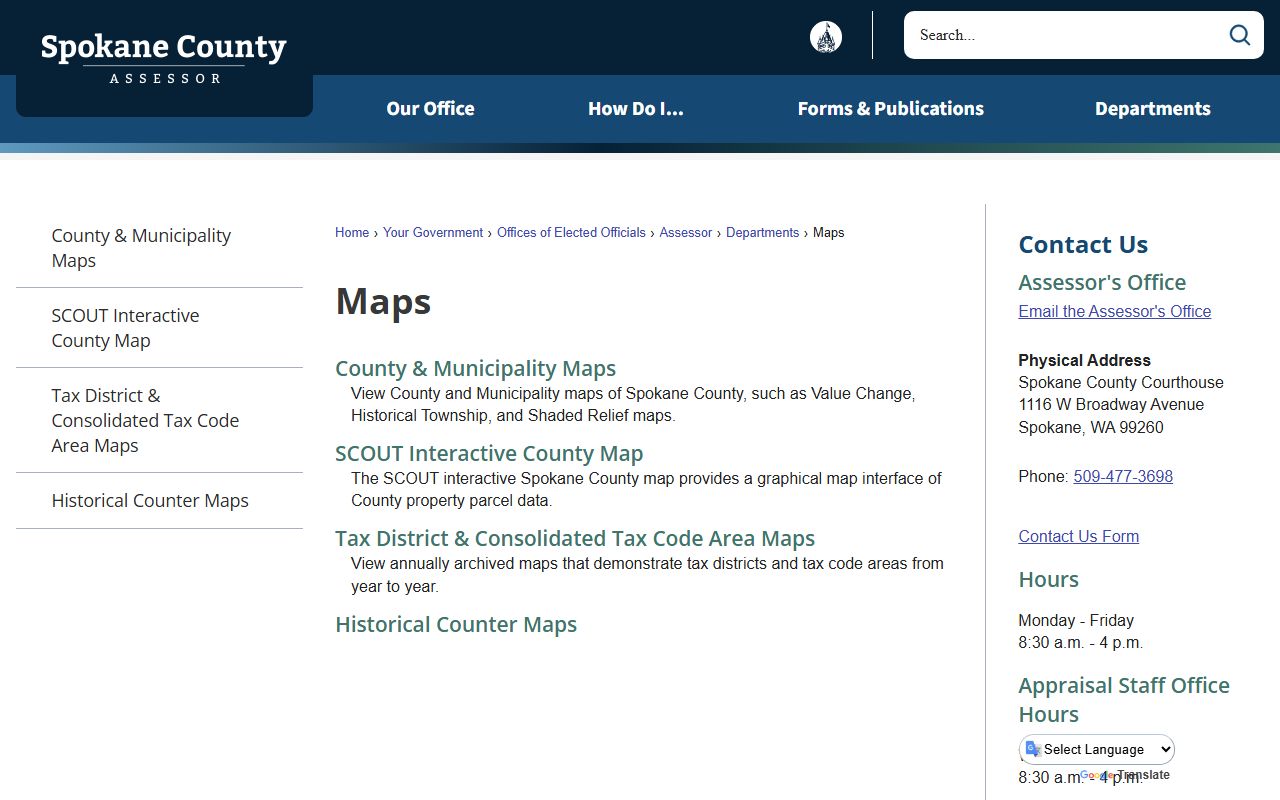Click the Appraisal Staff Office Hours heading

point(1124,700)
